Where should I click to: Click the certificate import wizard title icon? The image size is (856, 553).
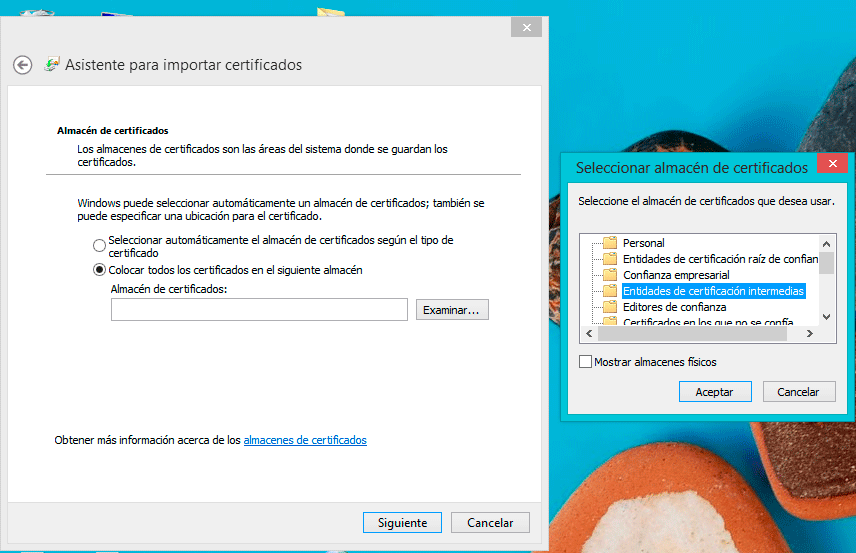52,64
